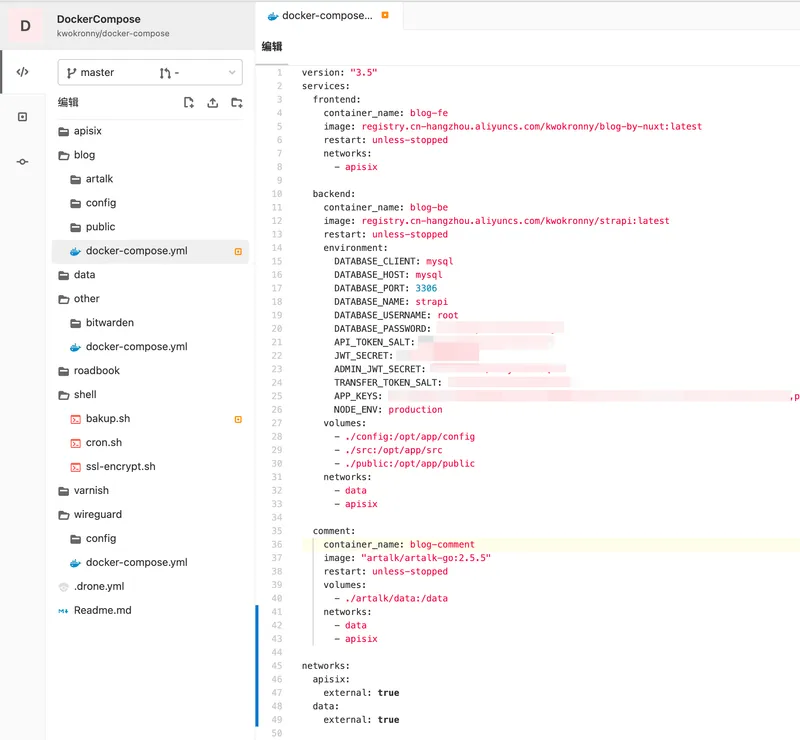Open cron.sh in the shell folder
This screenshot has height=740, width=800.
point(106,443)
